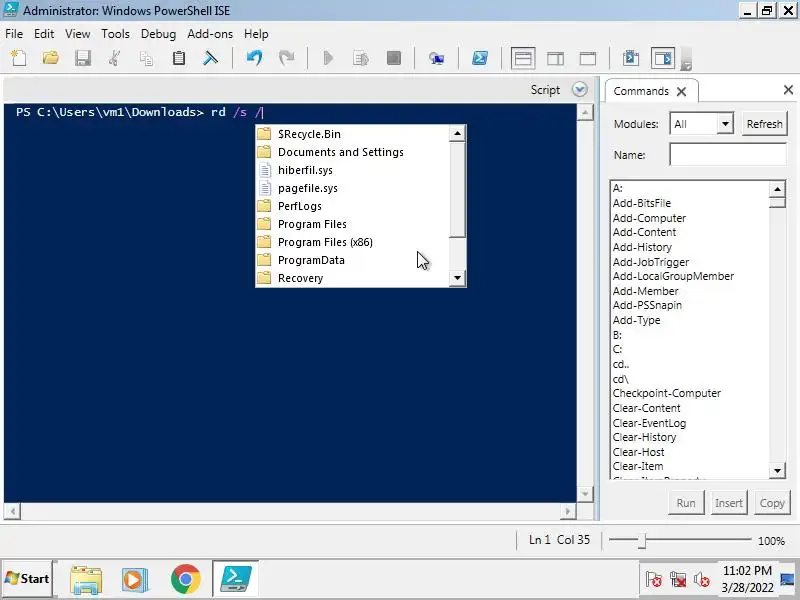
Task: Undo the last action
Action: pyautogui.click(x=254, y=58)
